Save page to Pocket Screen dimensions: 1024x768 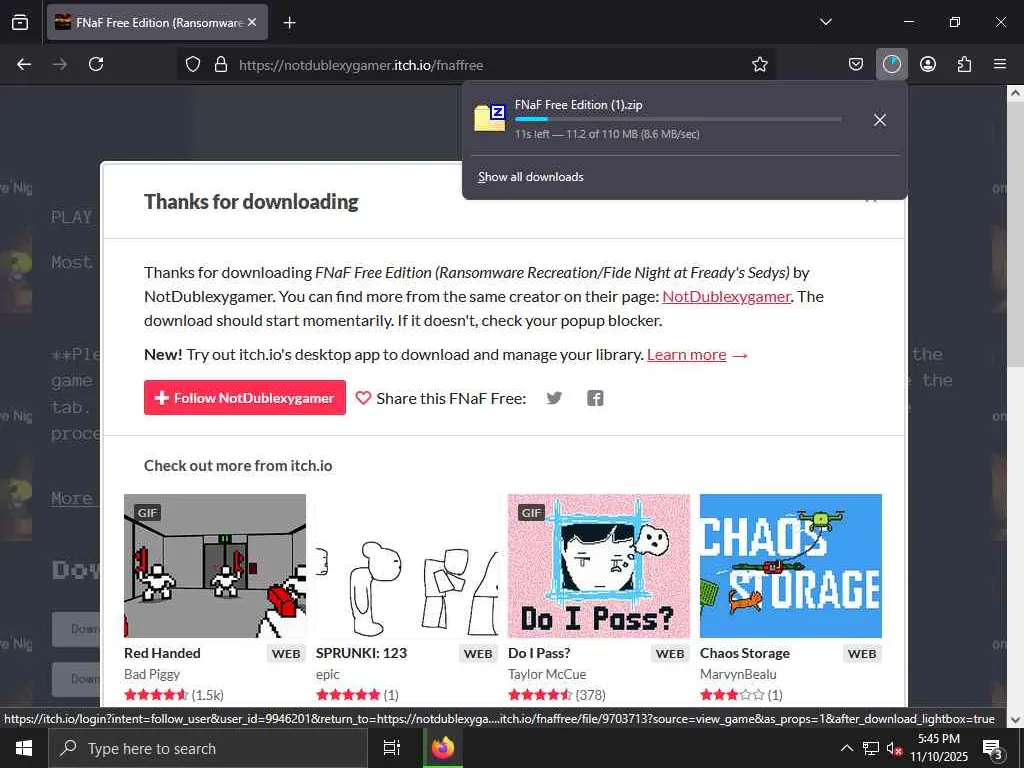coord(856,64)
